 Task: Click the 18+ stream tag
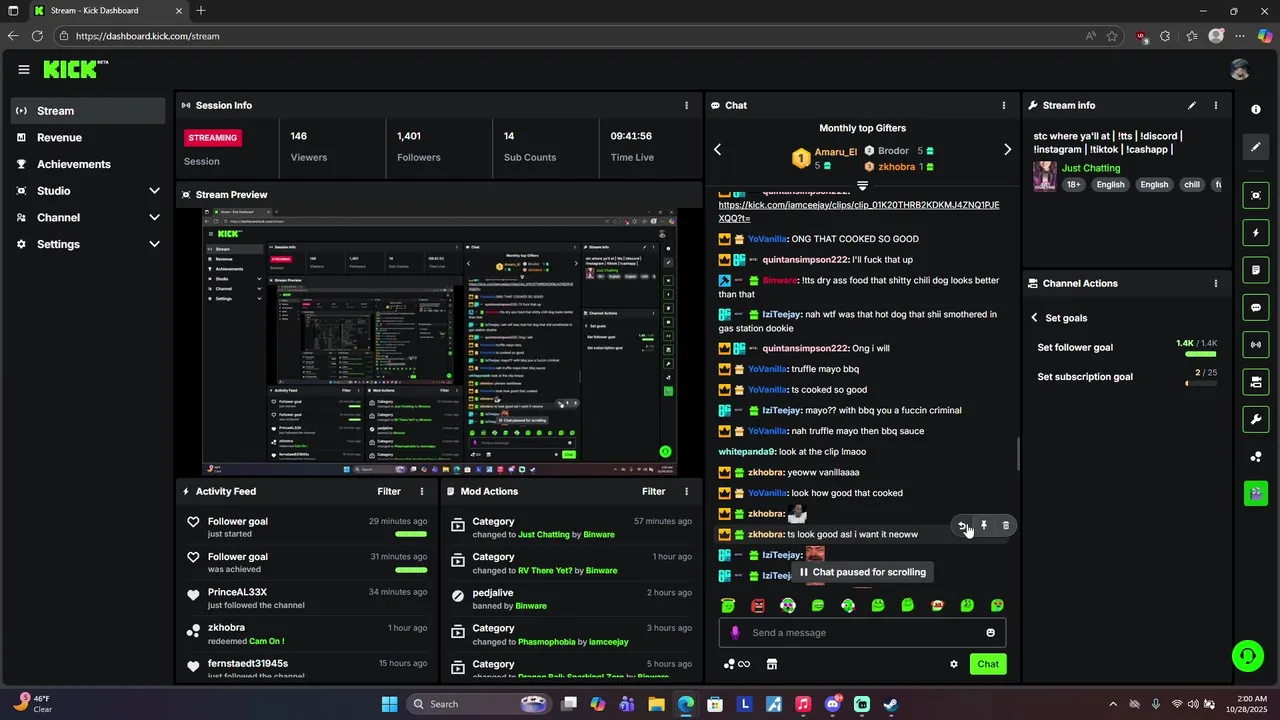point(1073,185)
